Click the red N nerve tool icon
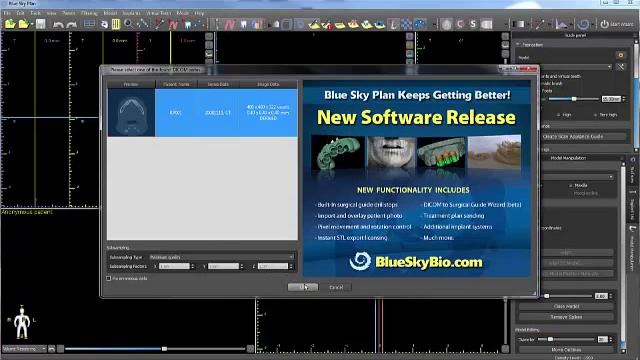This screenshot has height=360, width=640. coord(173,24)
